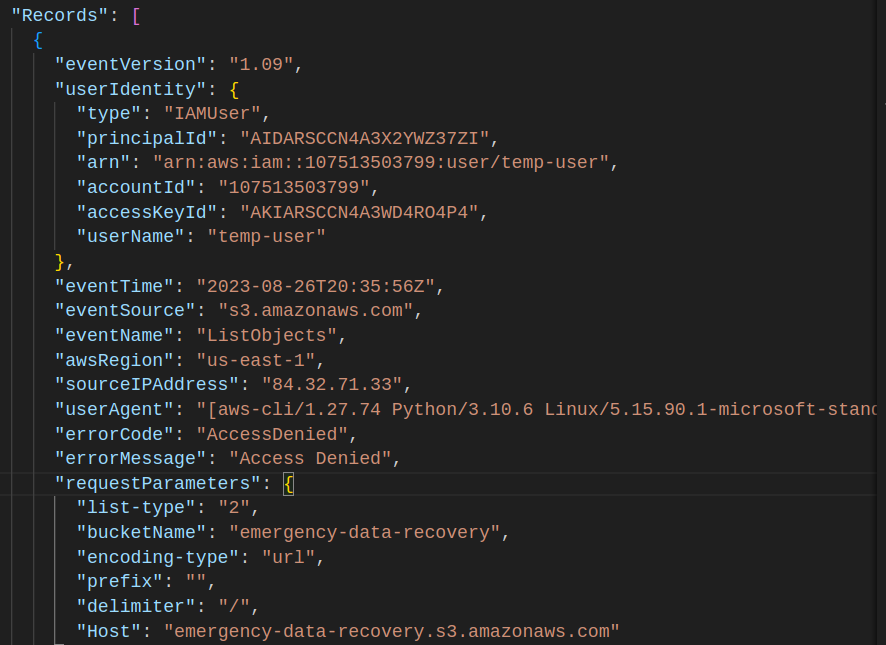Click the eventTime timestamp value
The image size is (886, 645).
pos(314,286)
